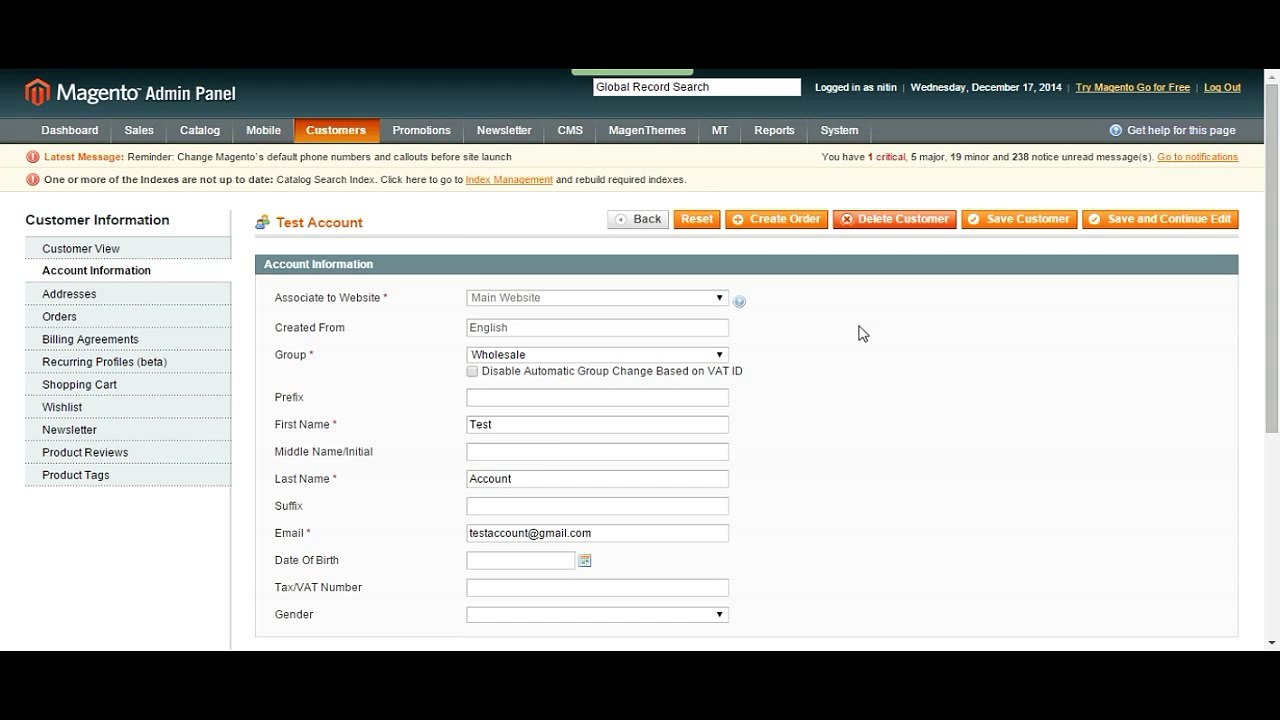Open the CMS menu
1280x720 pixels.
pyautogui.click(x=570, y=130)
